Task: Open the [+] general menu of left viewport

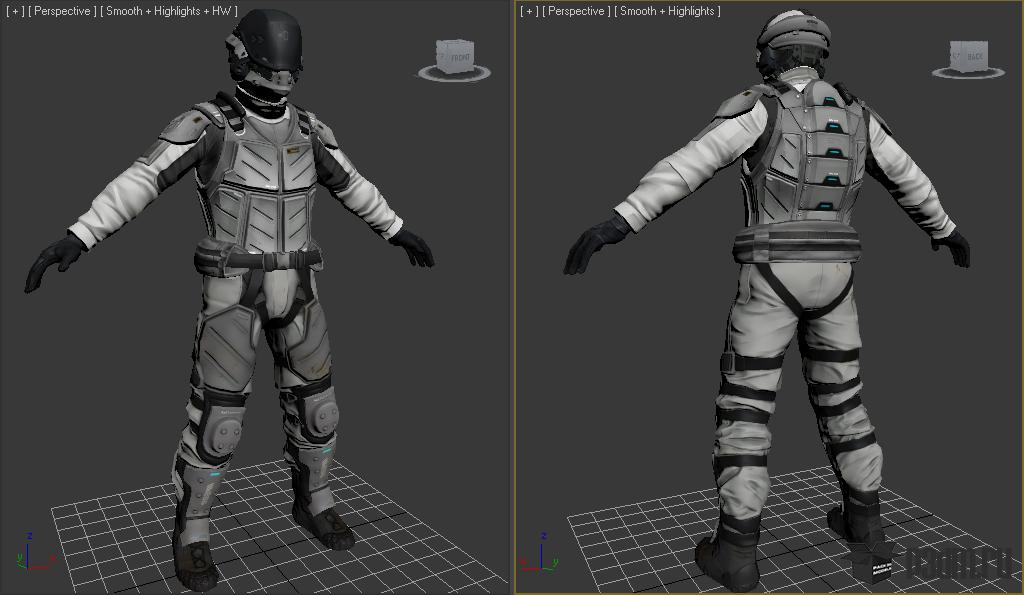Action: point(15,11)
